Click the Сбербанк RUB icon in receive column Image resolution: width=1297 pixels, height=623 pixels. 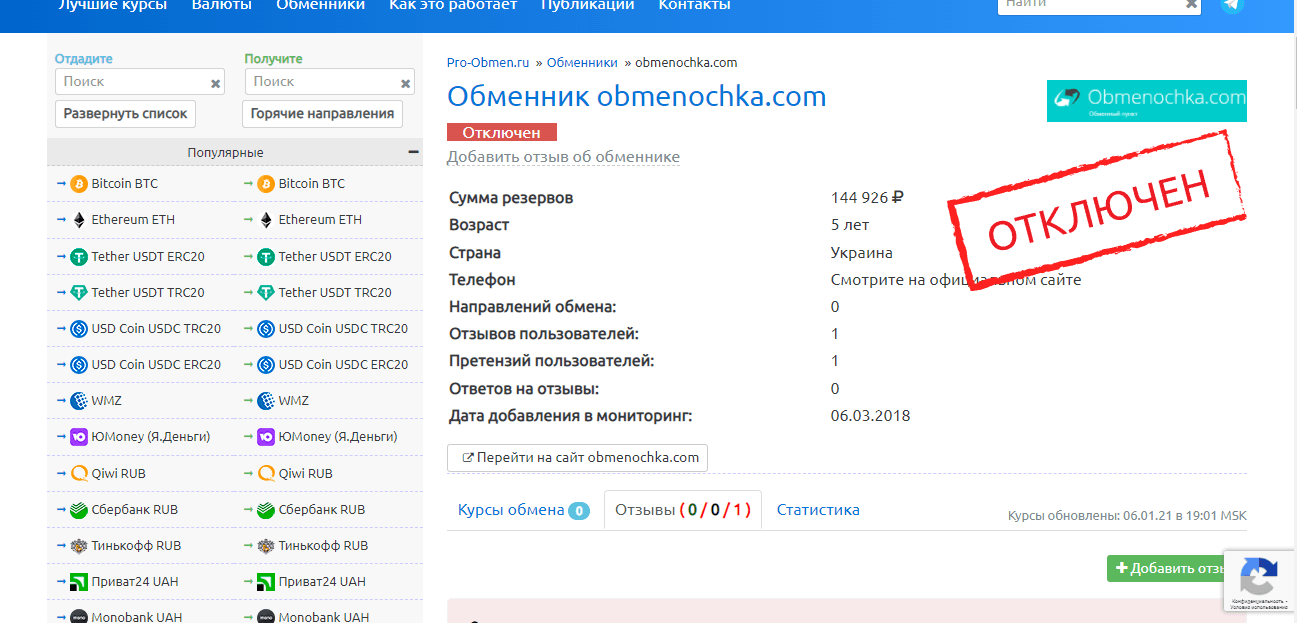pos(266,510)
